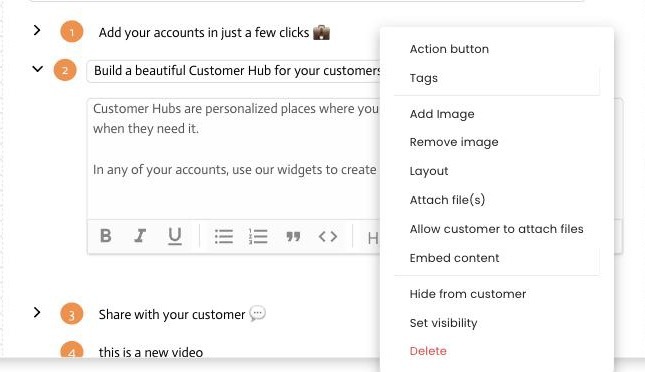Insert a bulleted list
The height and width of the screenshot is (372, 645).
pyautogui.click(x=224, y=236)
